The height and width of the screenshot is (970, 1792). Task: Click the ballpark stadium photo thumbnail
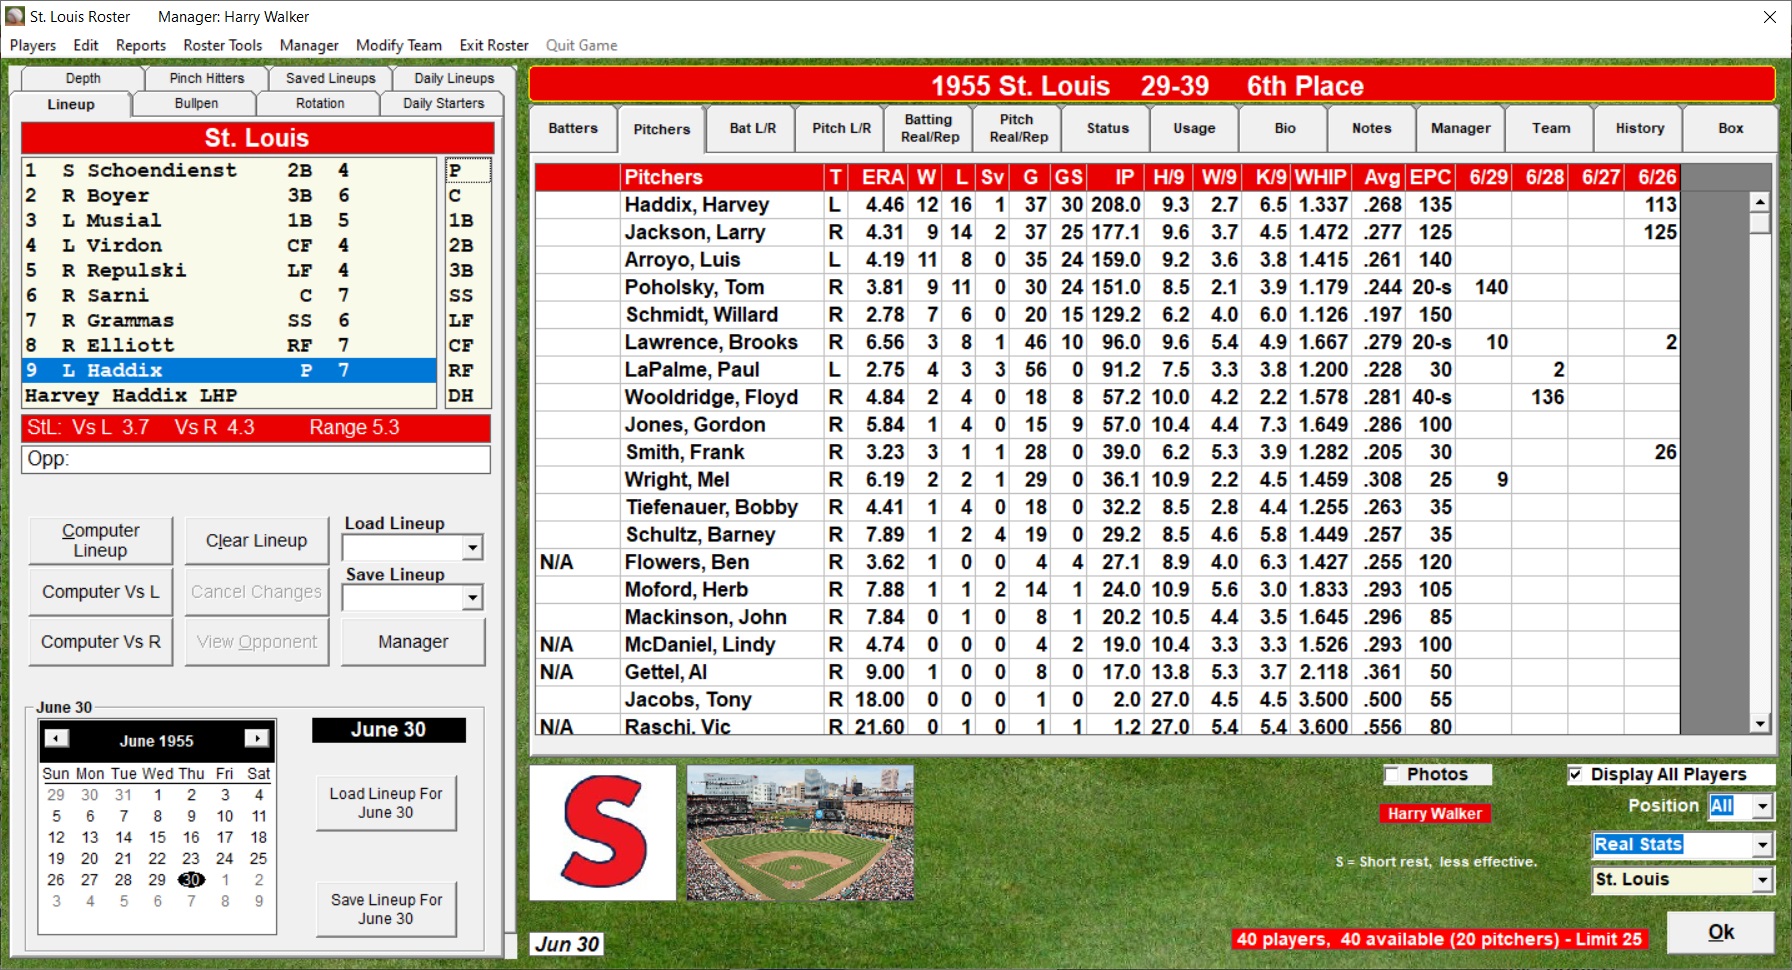[x=800, y=833]
